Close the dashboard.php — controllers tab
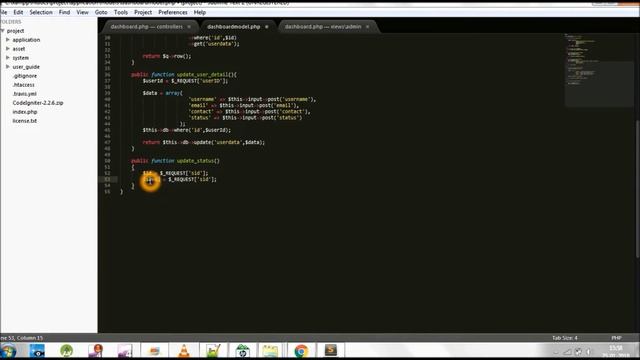 click(189, 27)
